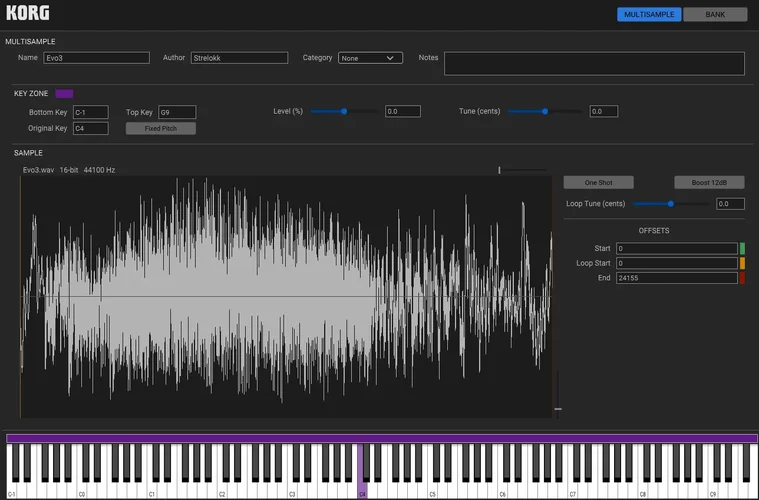Click the KORG logo
759x500 pixels.
27,13
